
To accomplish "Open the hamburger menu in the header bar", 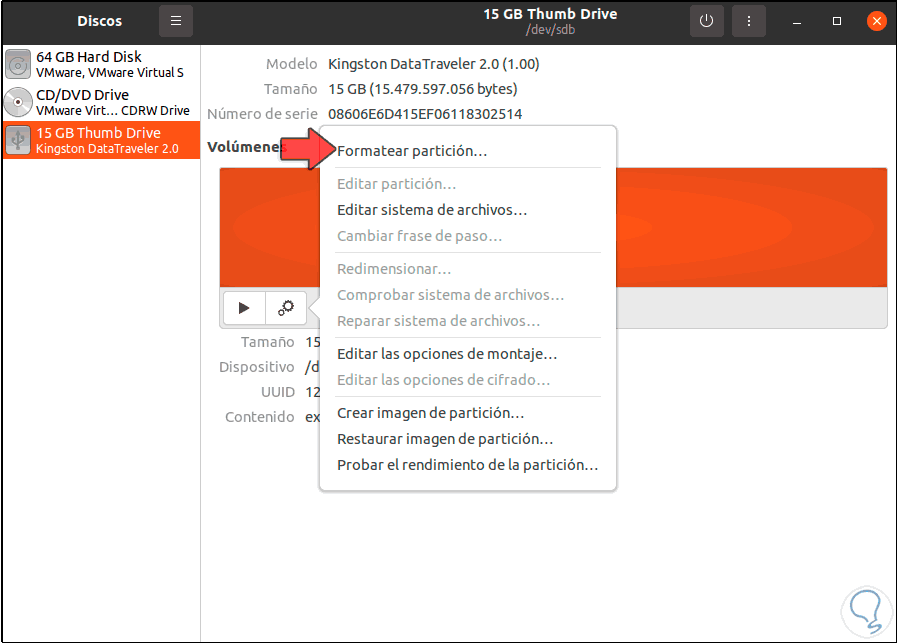I will coord(176,20).
